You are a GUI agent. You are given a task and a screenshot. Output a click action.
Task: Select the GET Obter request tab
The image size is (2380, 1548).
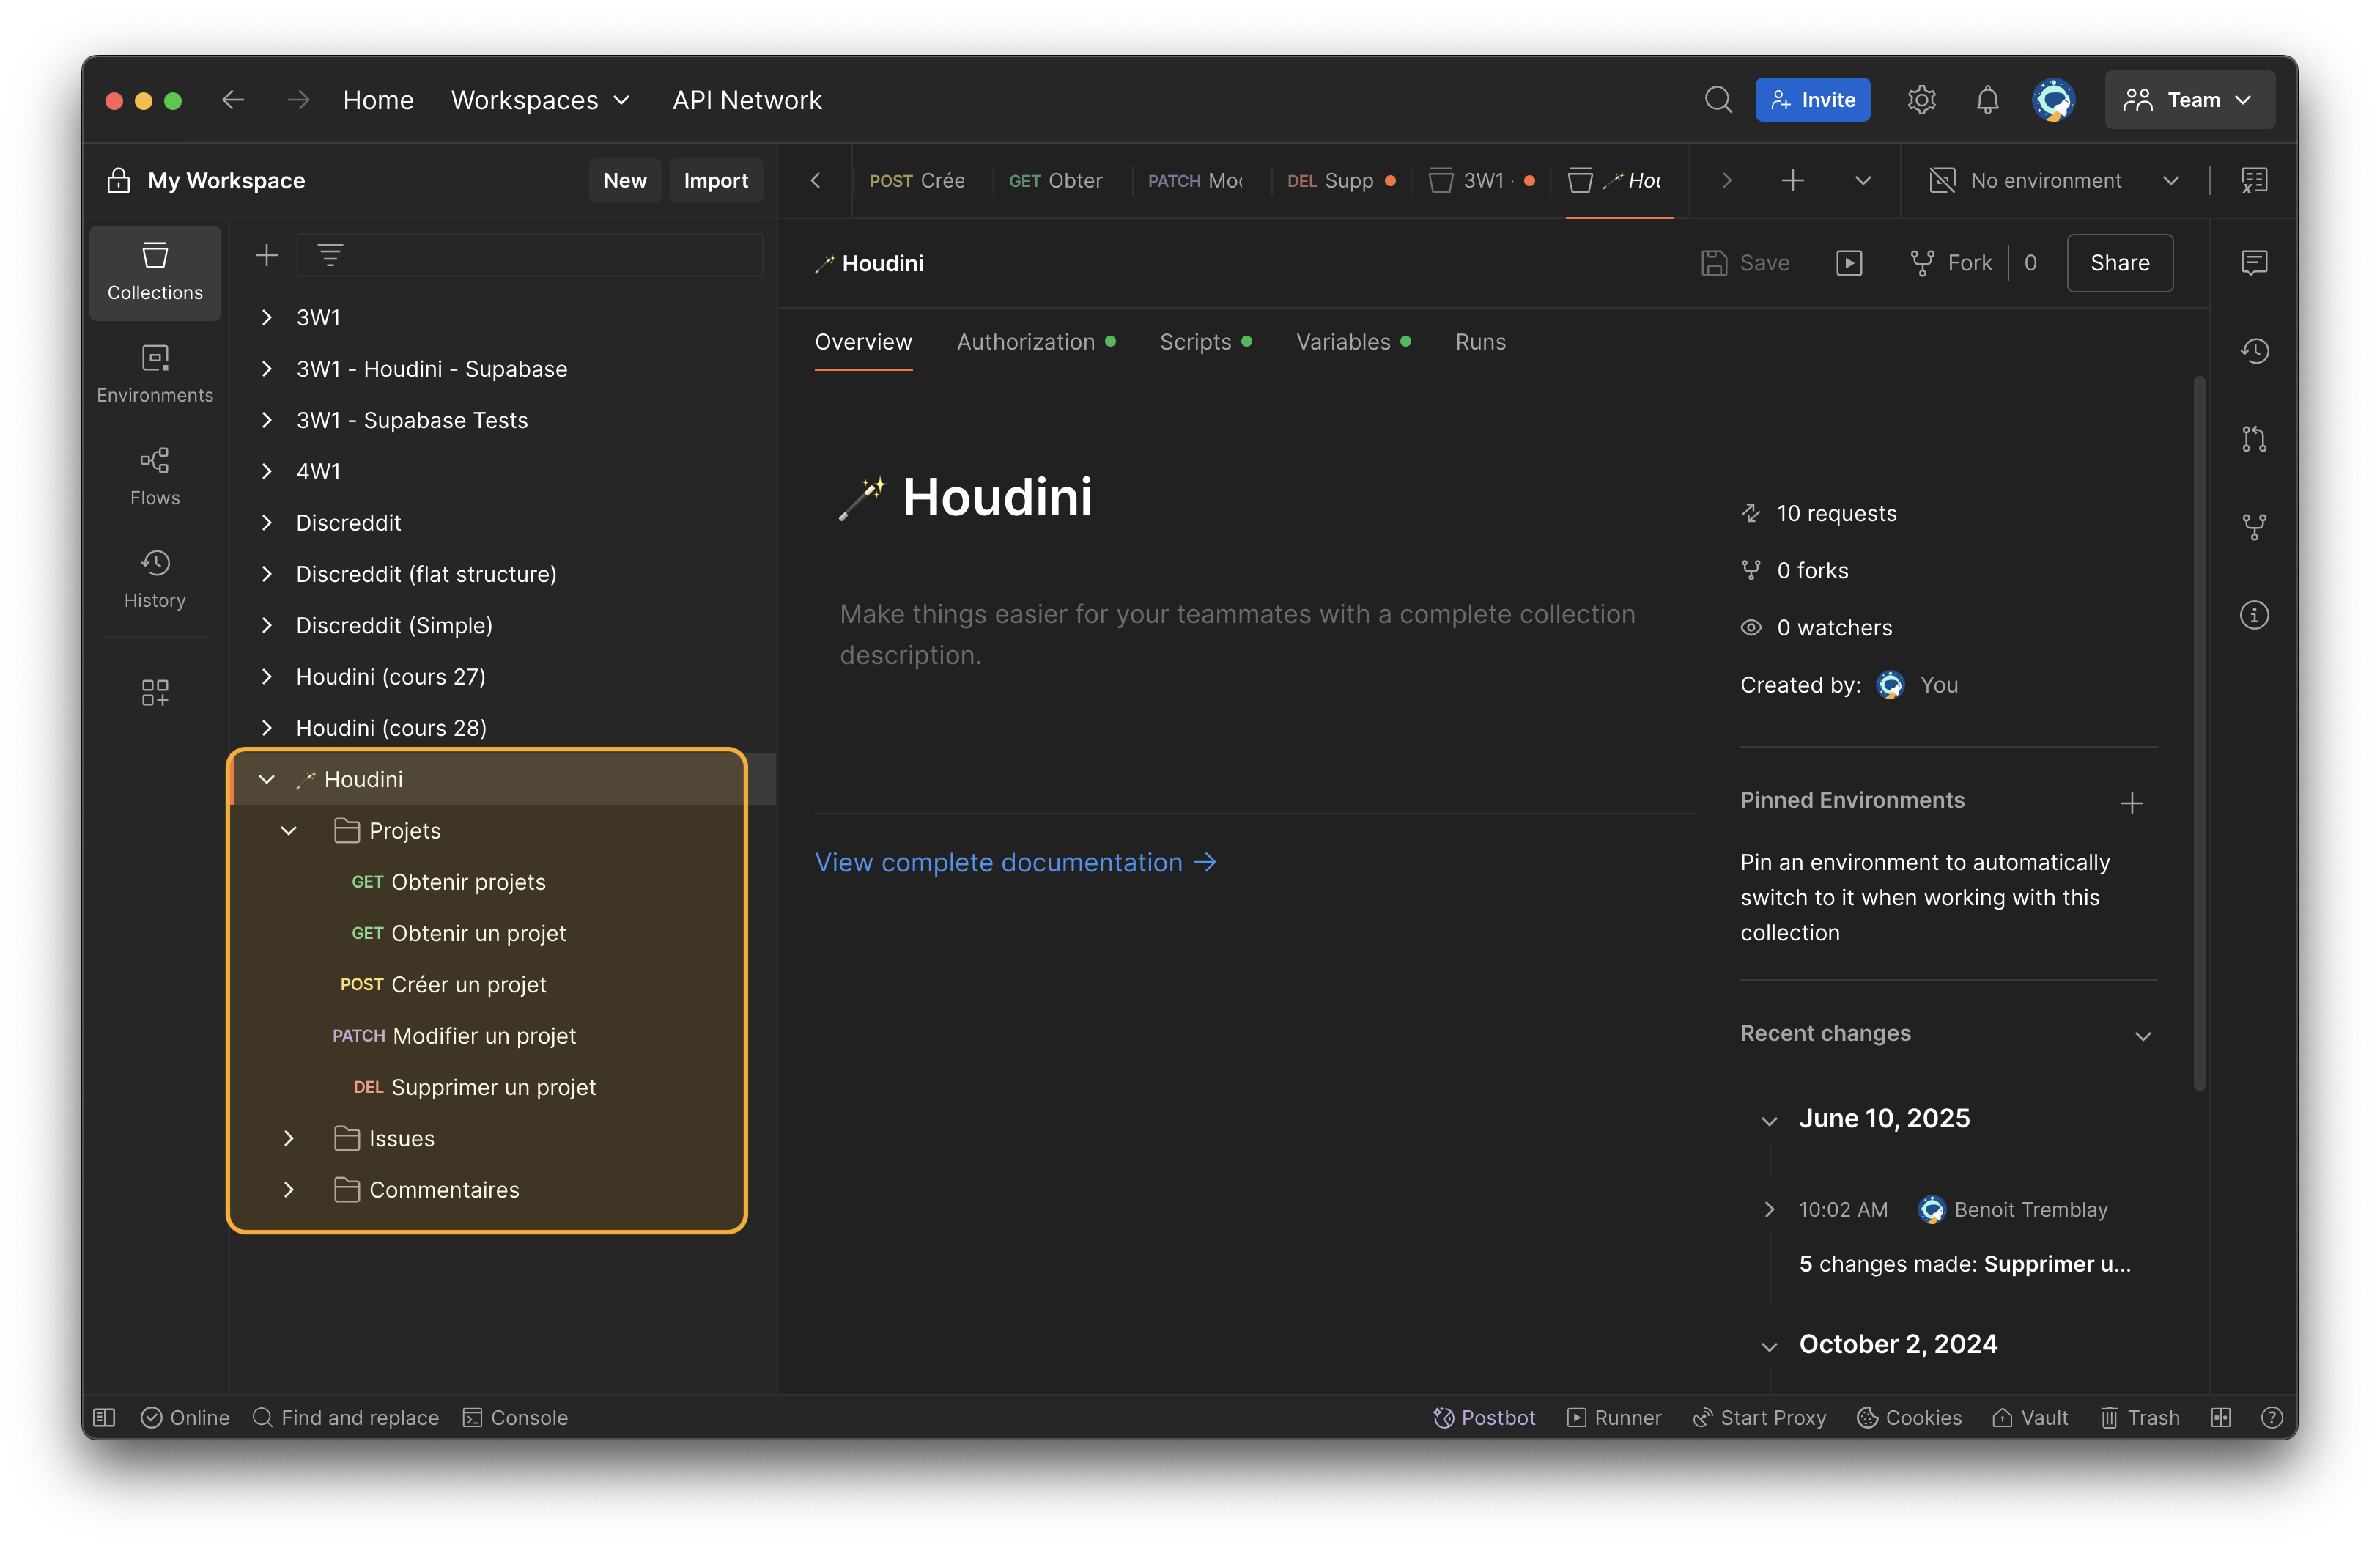[1055, 181]
